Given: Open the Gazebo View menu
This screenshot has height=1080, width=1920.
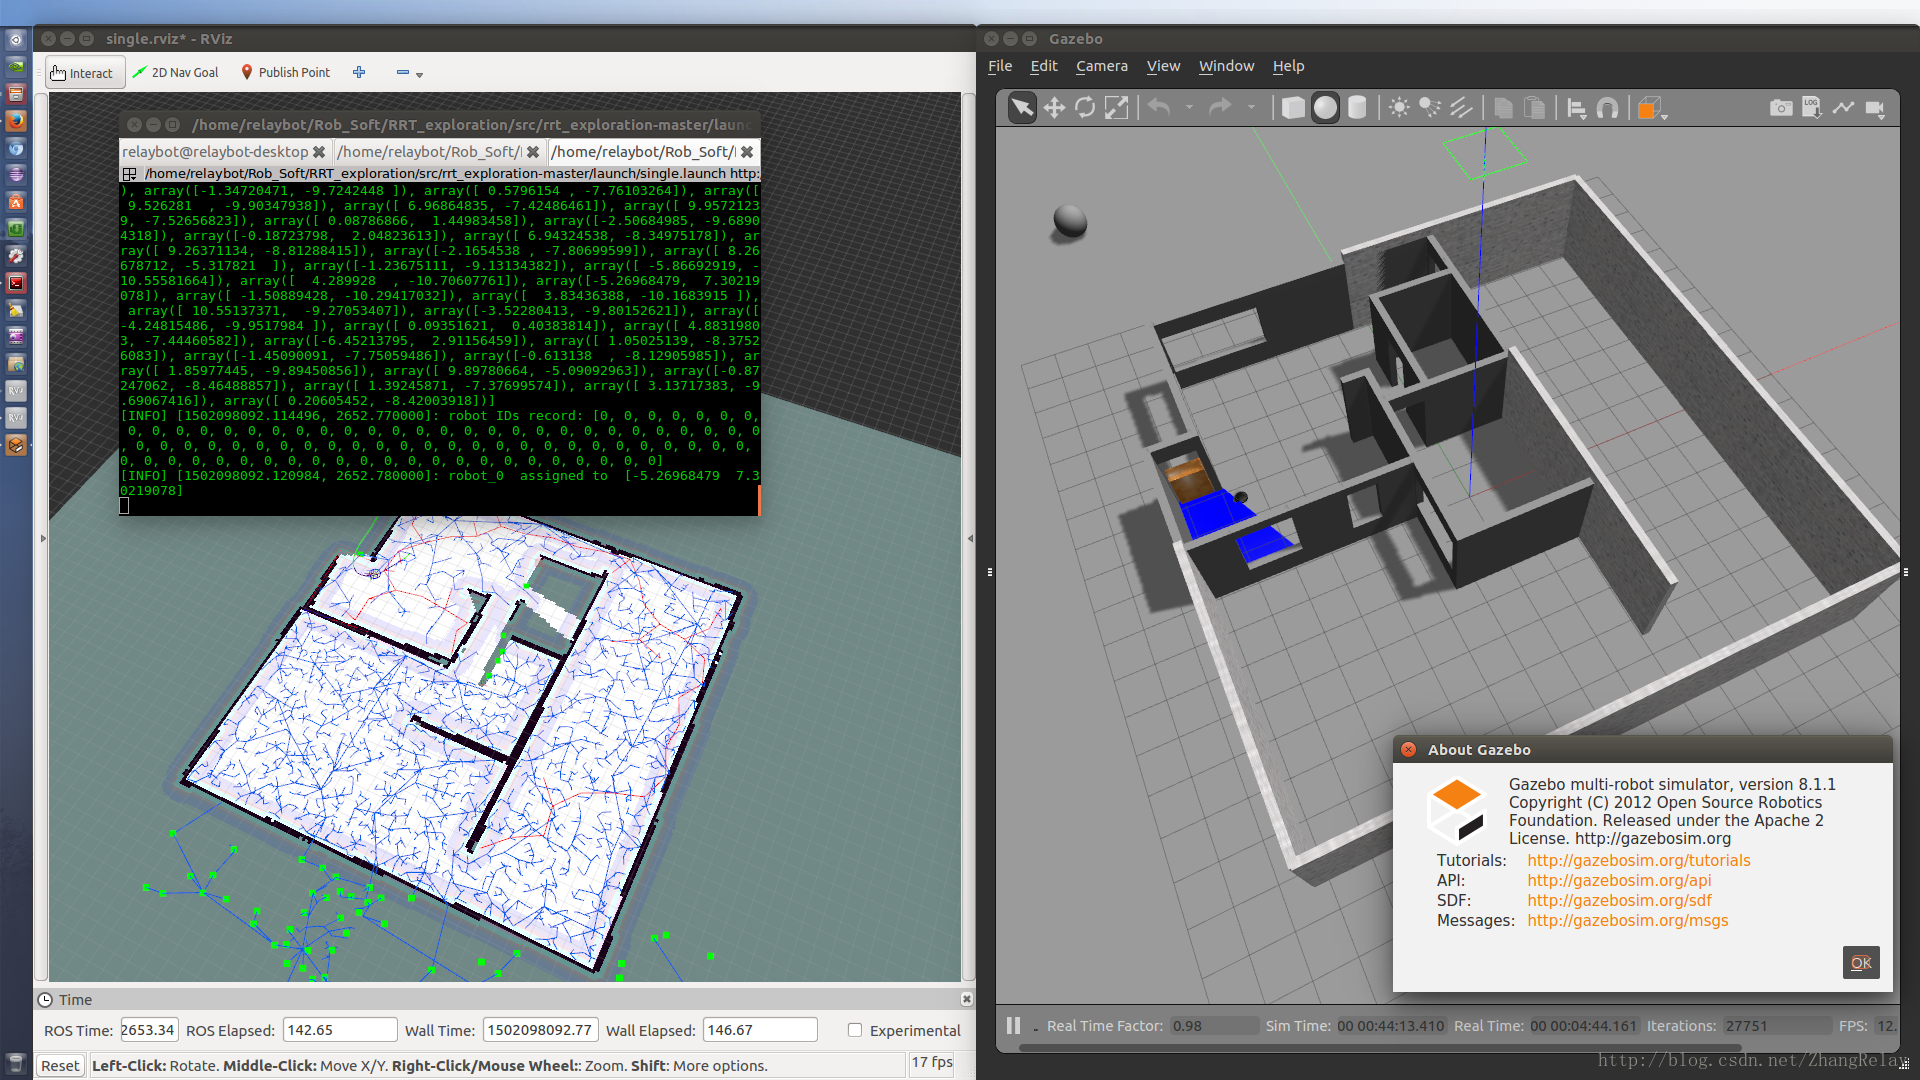Looking at the screenshot, I should point(1163,66).
